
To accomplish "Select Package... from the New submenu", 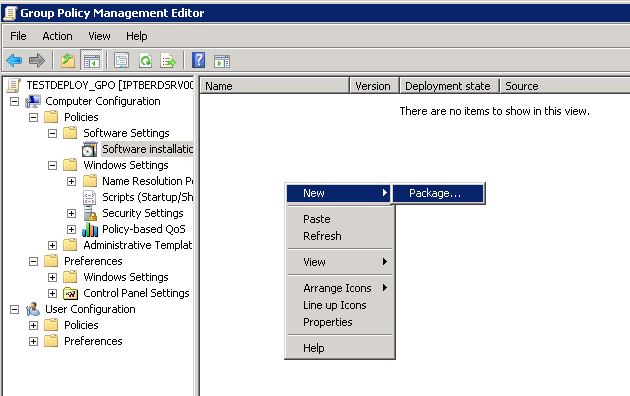I will click(438, 193).
